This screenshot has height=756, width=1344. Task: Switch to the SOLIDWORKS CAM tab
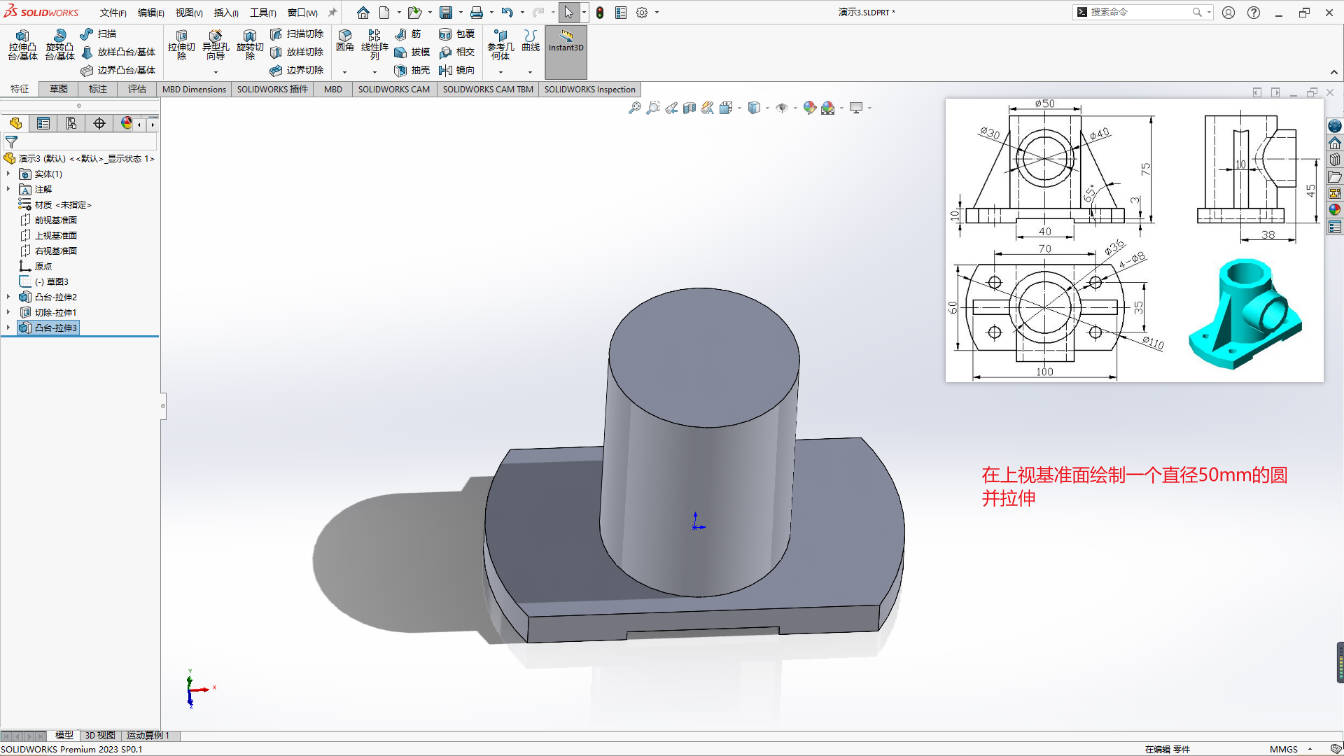coord(394,89)
